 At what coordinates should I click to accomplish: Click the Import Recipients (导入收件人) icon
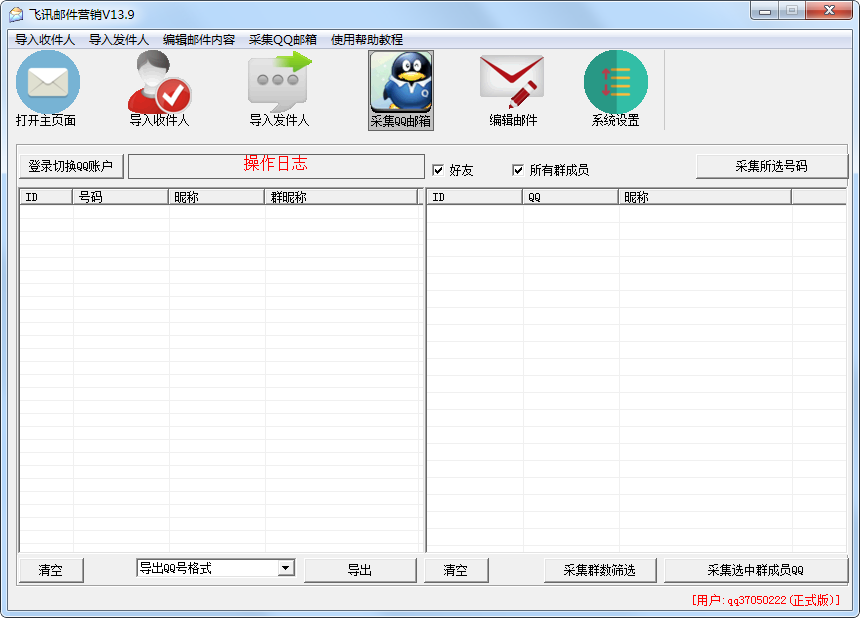pyautogui.click(x=159, y=83)
